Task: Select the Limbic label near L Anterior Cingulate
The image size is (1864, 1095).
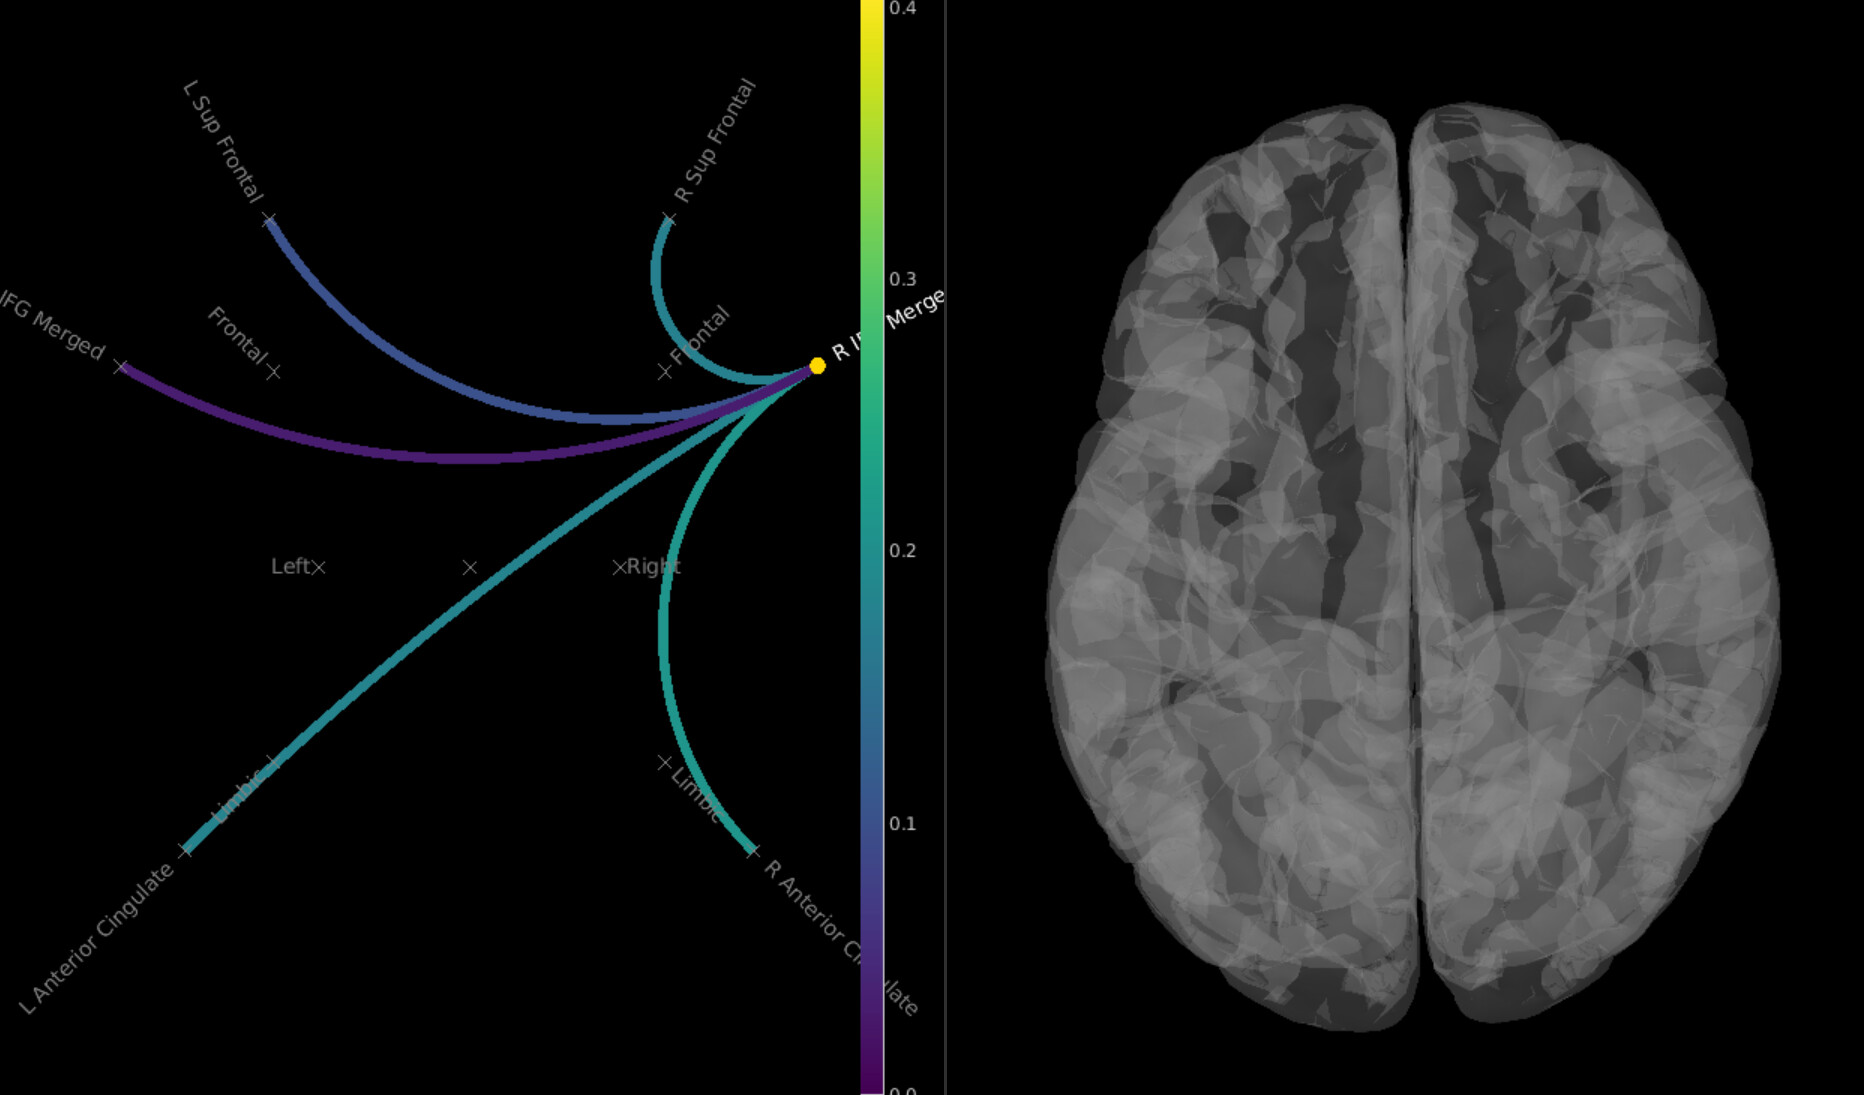Action: click(x=238, y=797)
